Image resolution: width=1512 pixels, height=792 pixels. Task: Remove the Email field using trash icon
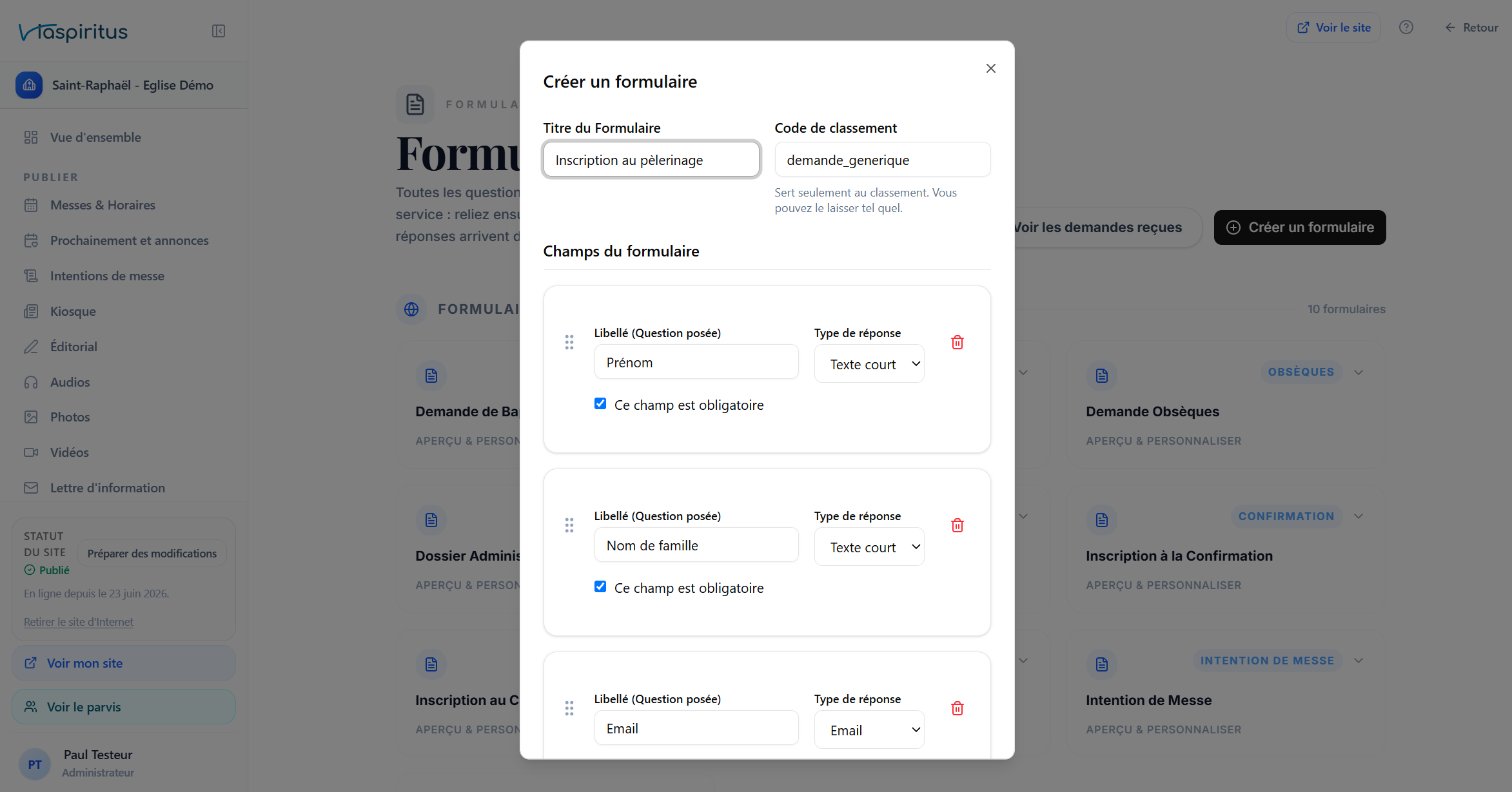pos(957,708)
